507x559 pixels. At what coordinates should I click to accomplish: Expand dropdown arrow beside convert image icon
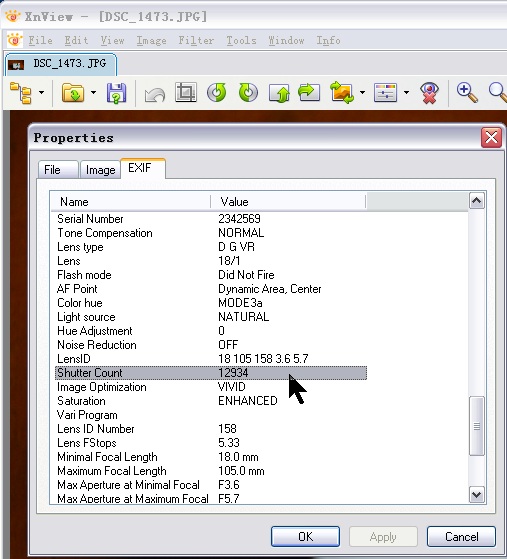[362, 92]
